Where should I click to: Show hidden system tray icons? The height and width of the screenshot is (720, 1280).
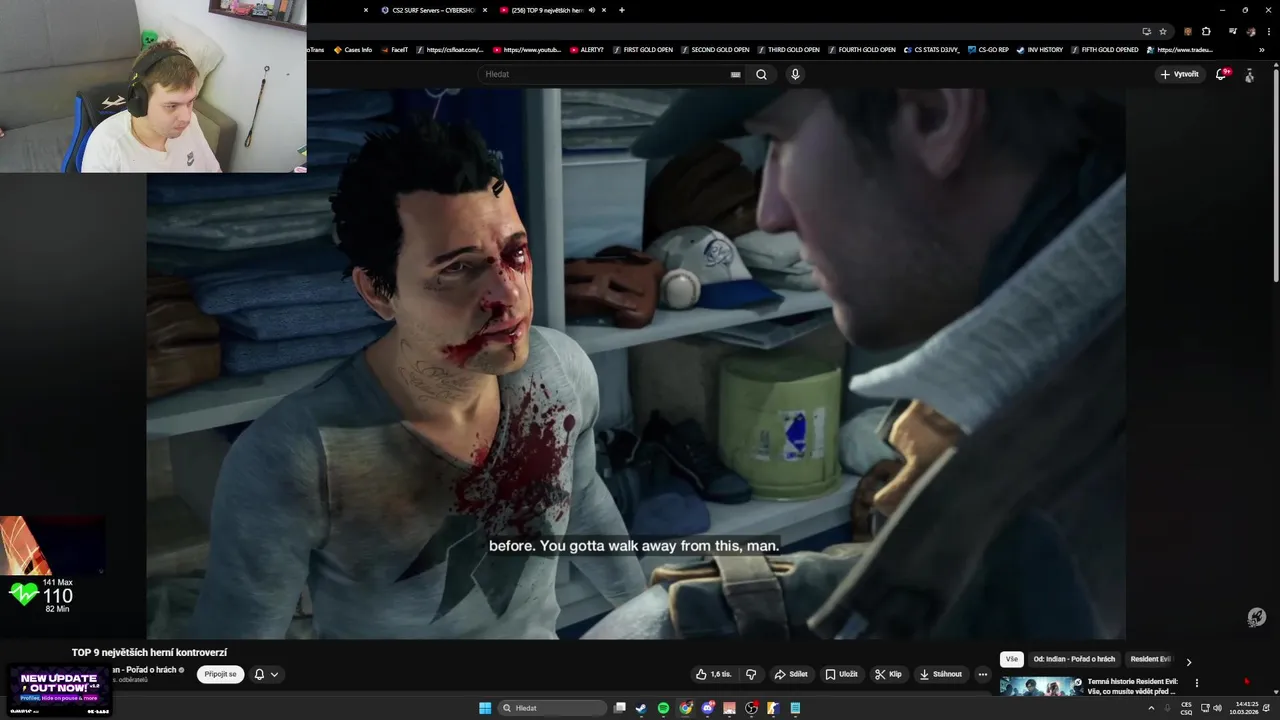1151,708
